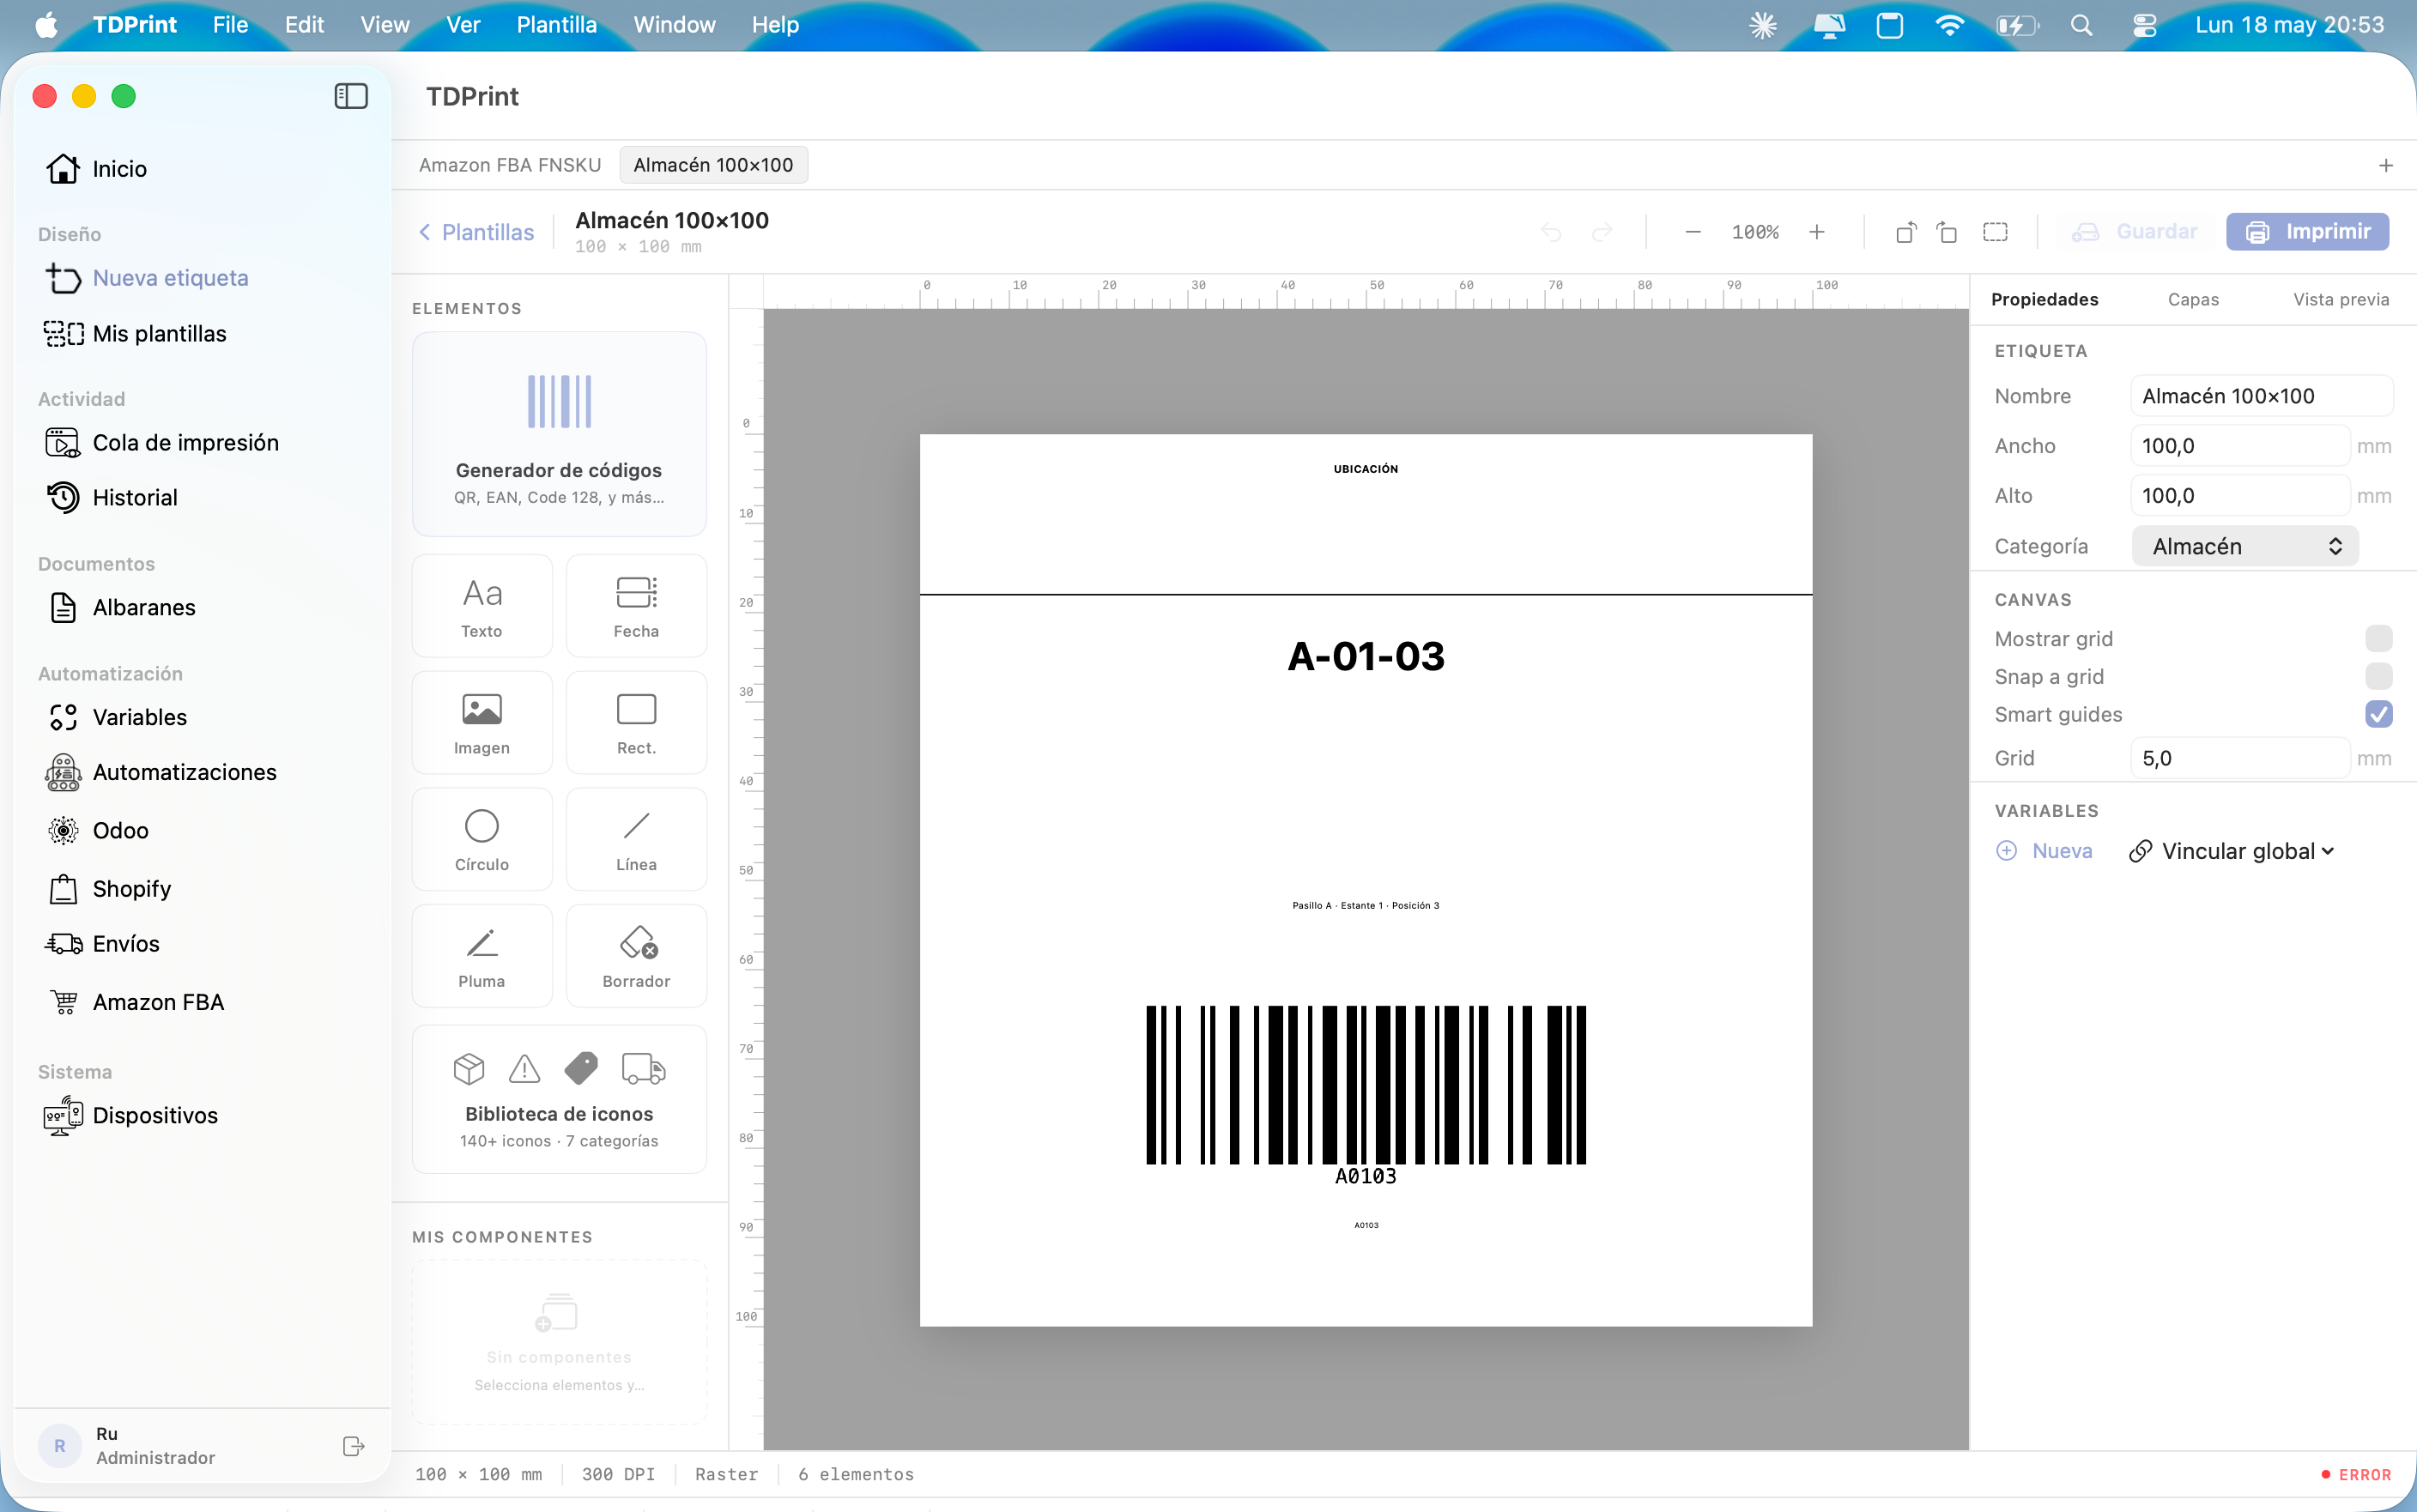Open the Plantilla menu
This screenshot has height=1512, width=2417.
tap(556, 25)
